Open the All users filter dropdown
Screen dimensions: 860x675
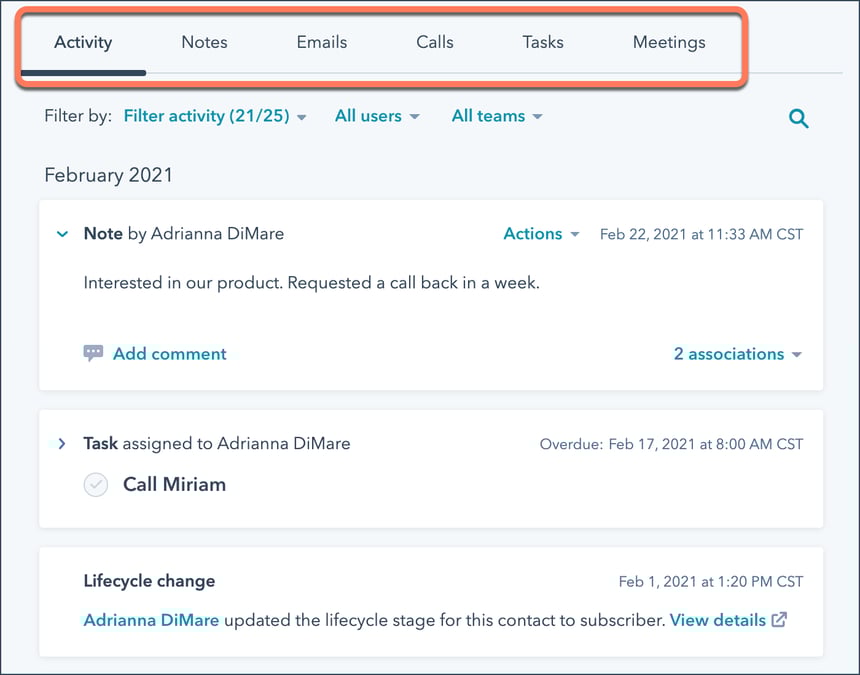[377, 116]
